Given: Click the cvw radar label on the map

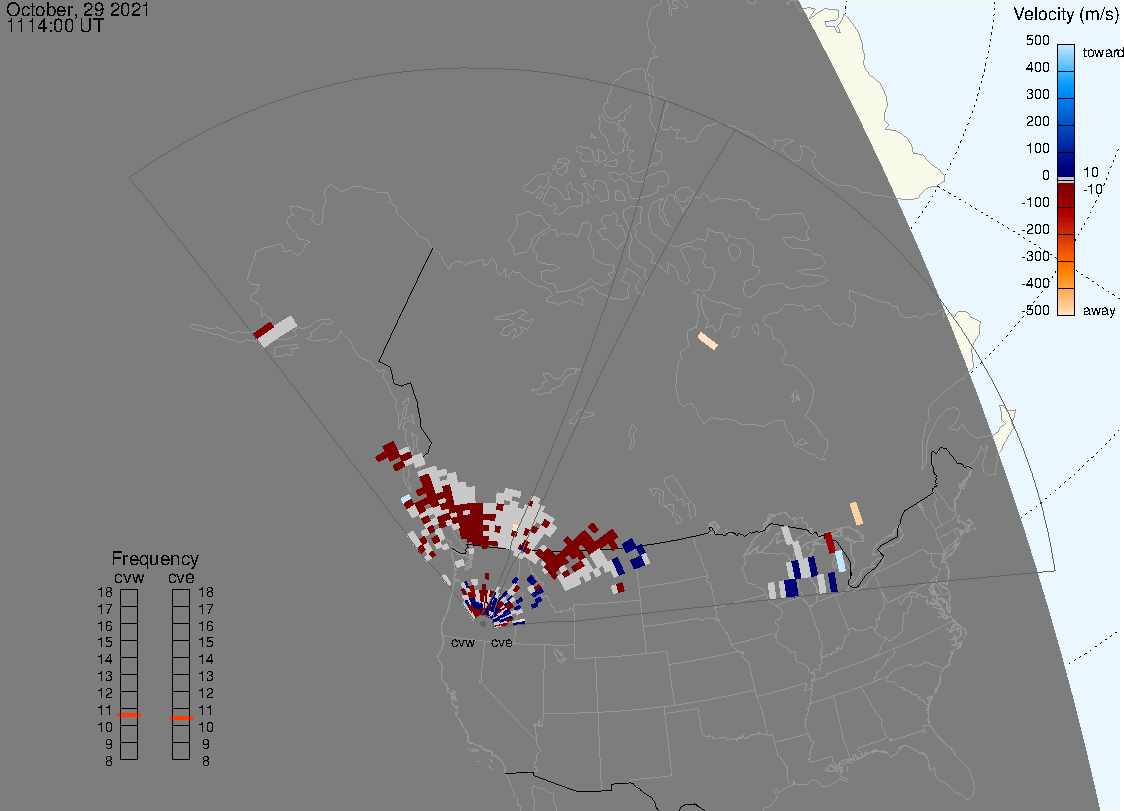Looking at the screenshot, I should [463, 643].
